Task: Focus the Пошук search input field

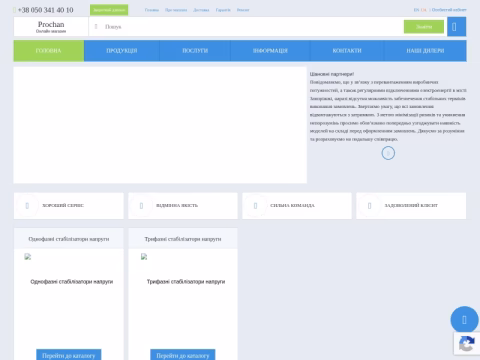Action: pos(252,27)
